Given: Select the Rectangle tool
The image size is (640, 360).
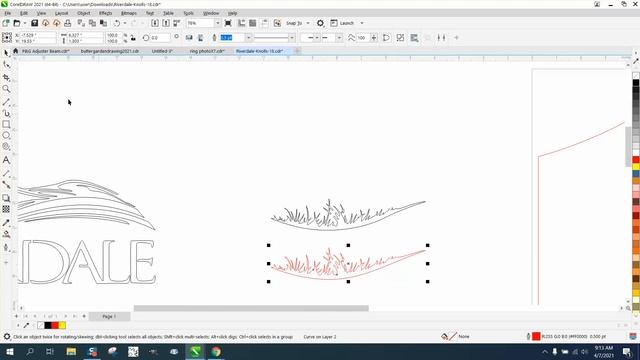Looking at the screenshot, I should coord(6,124).
